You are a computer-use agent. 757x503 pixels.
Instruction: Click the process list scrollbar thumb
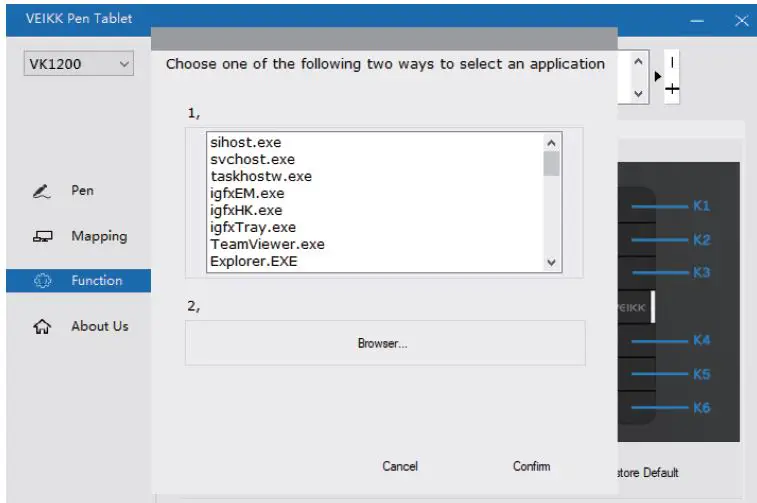coord(551,164)
